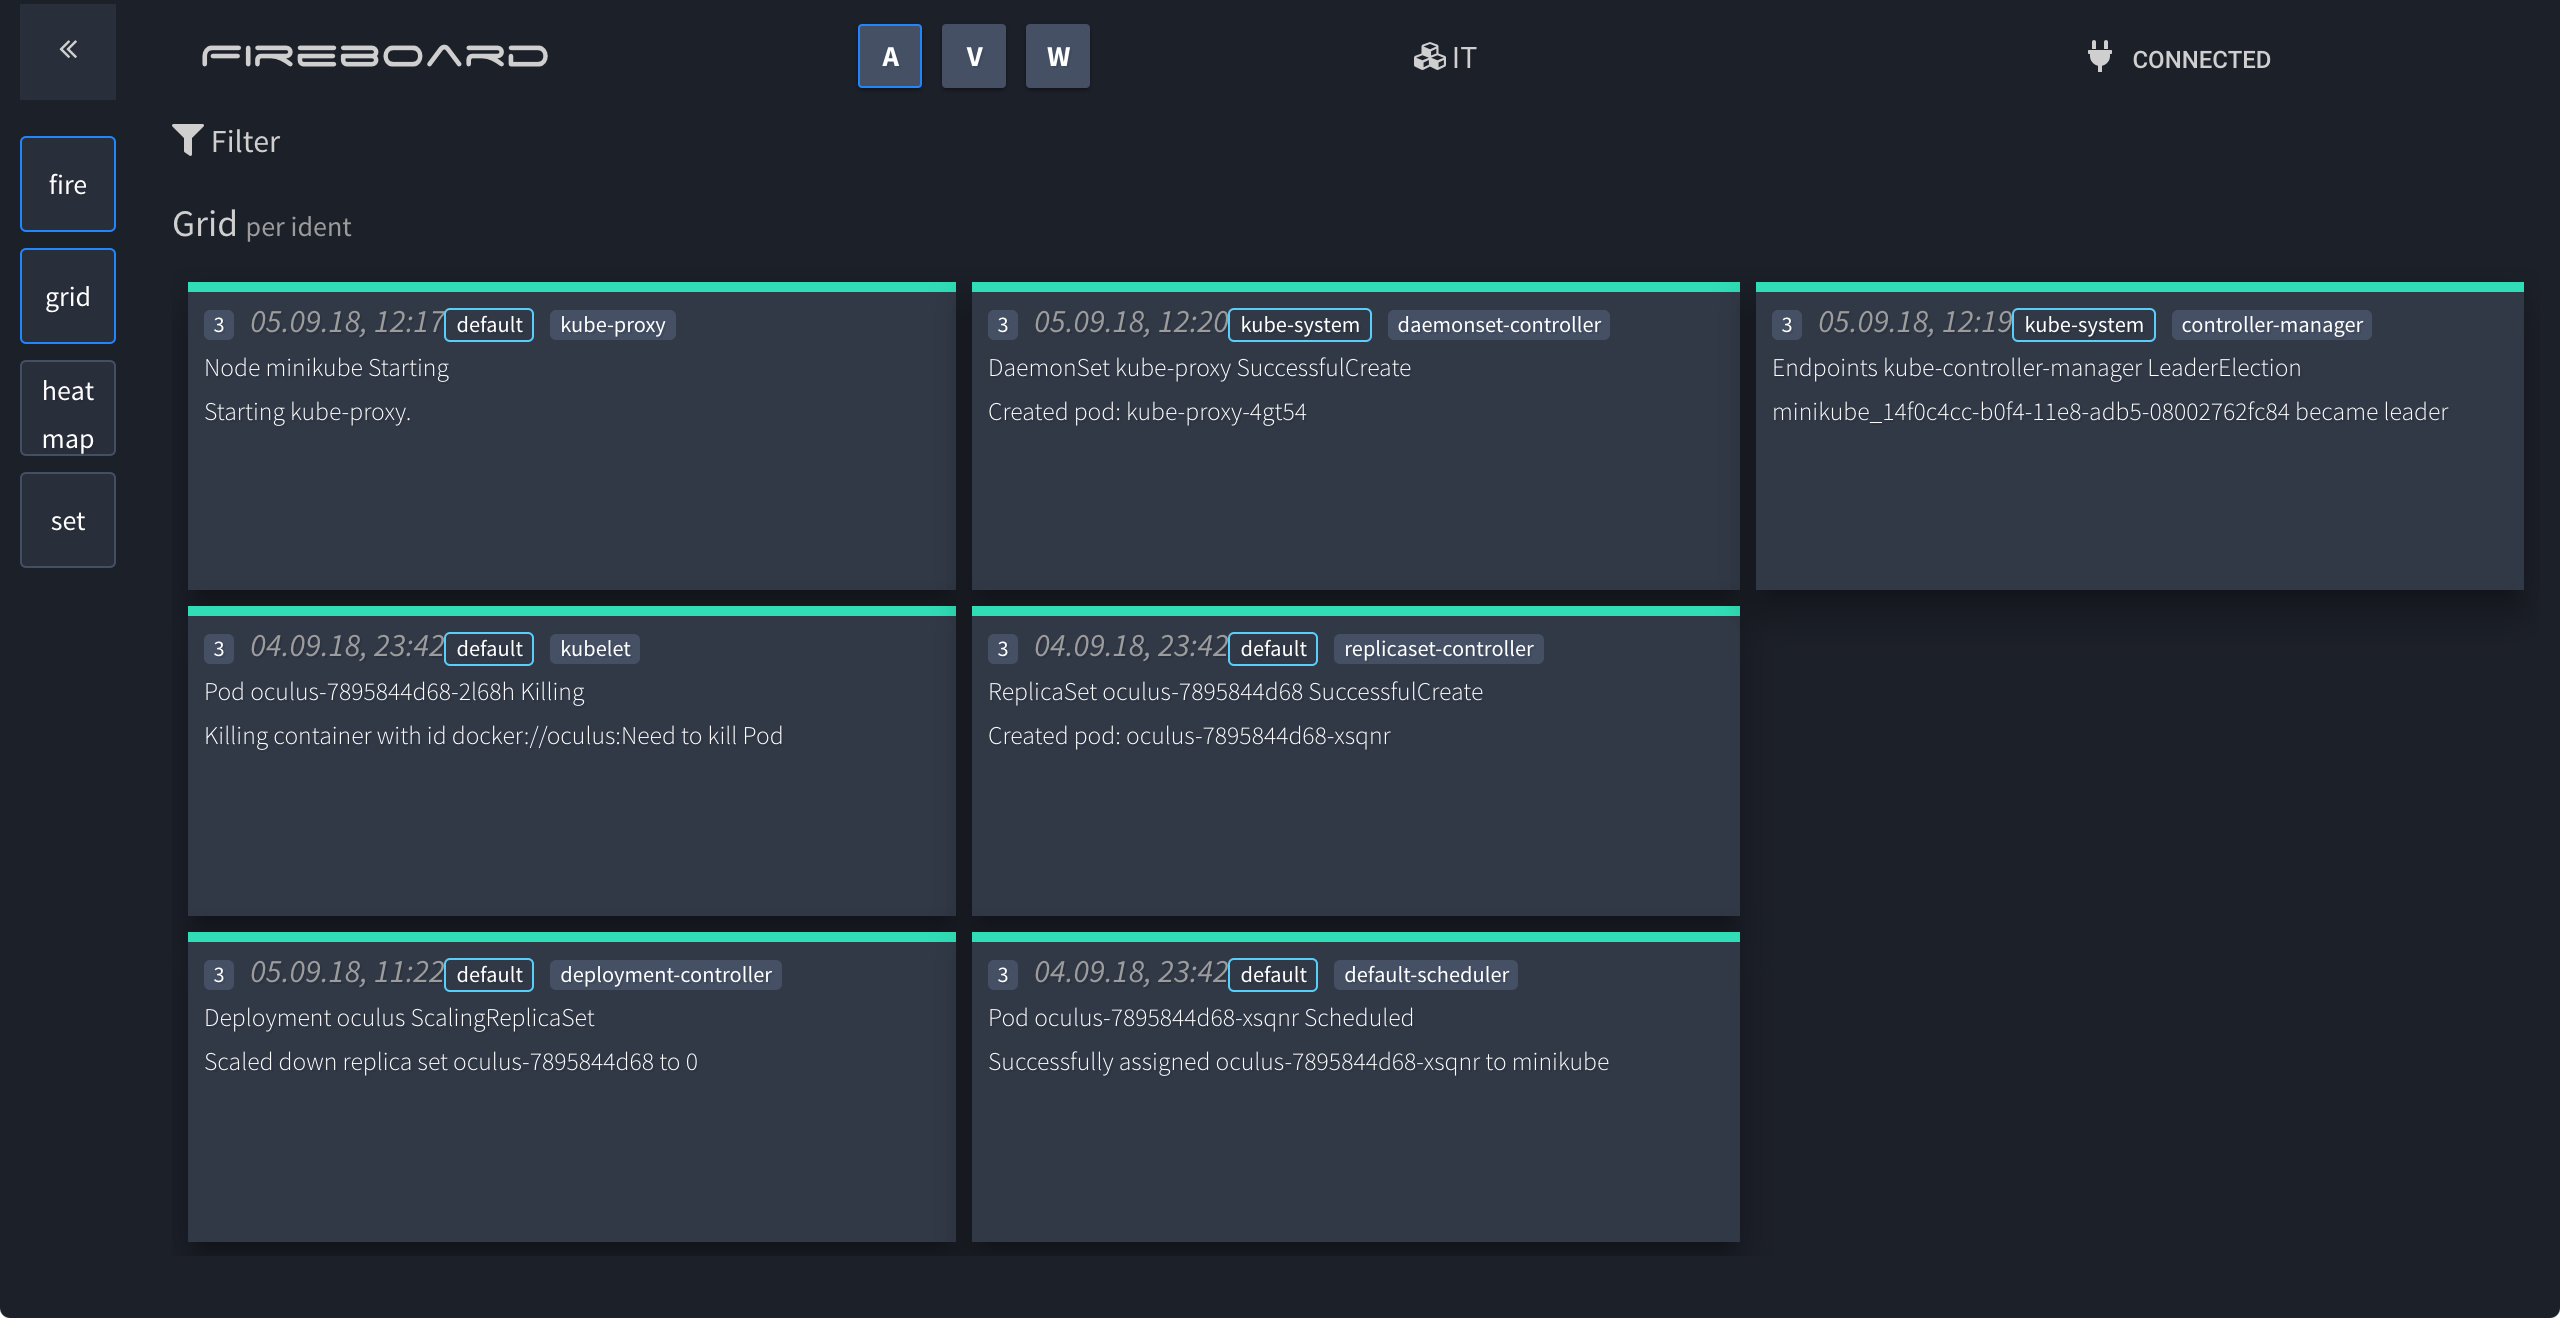Toggle the V severity button

[x=973, y=57]
